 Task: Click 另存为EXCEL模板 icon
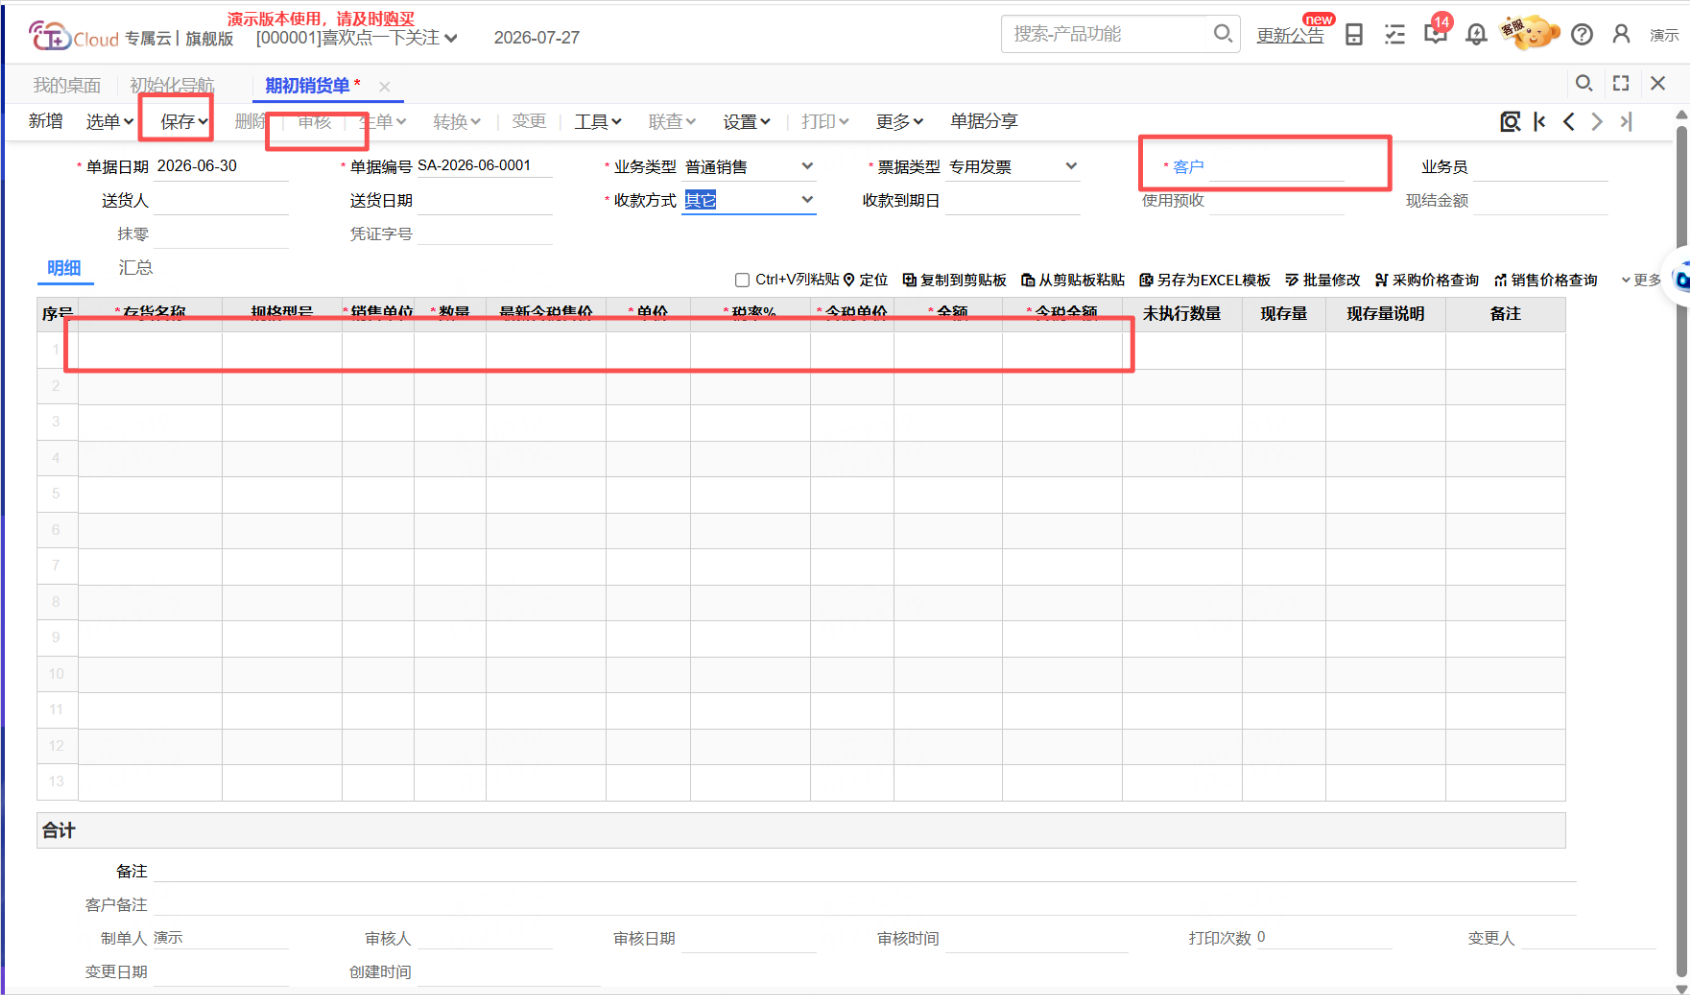click(1146, 280)
